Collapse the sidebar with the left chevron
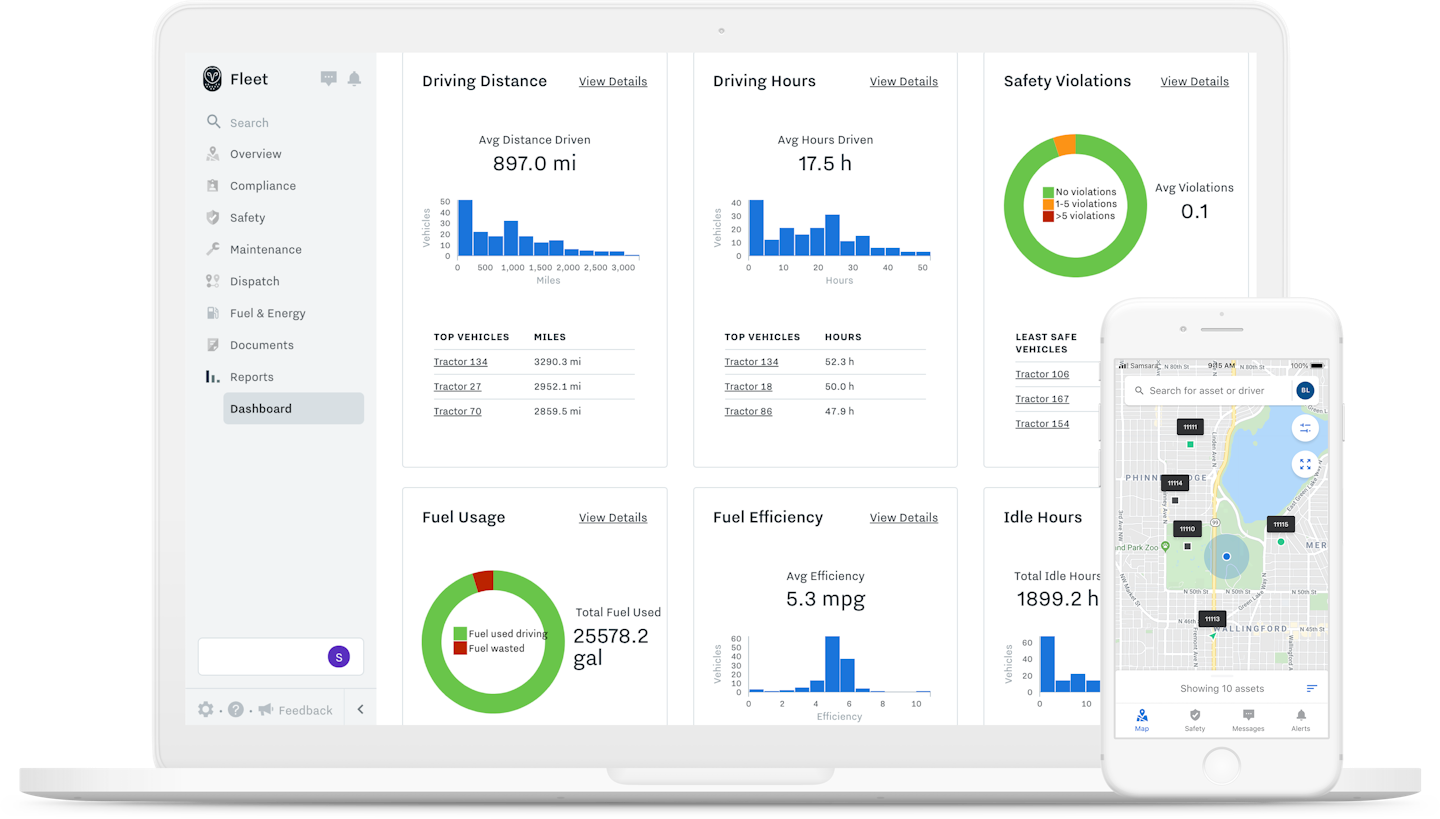Screen dimensions: 1440x819 [360, 709]
